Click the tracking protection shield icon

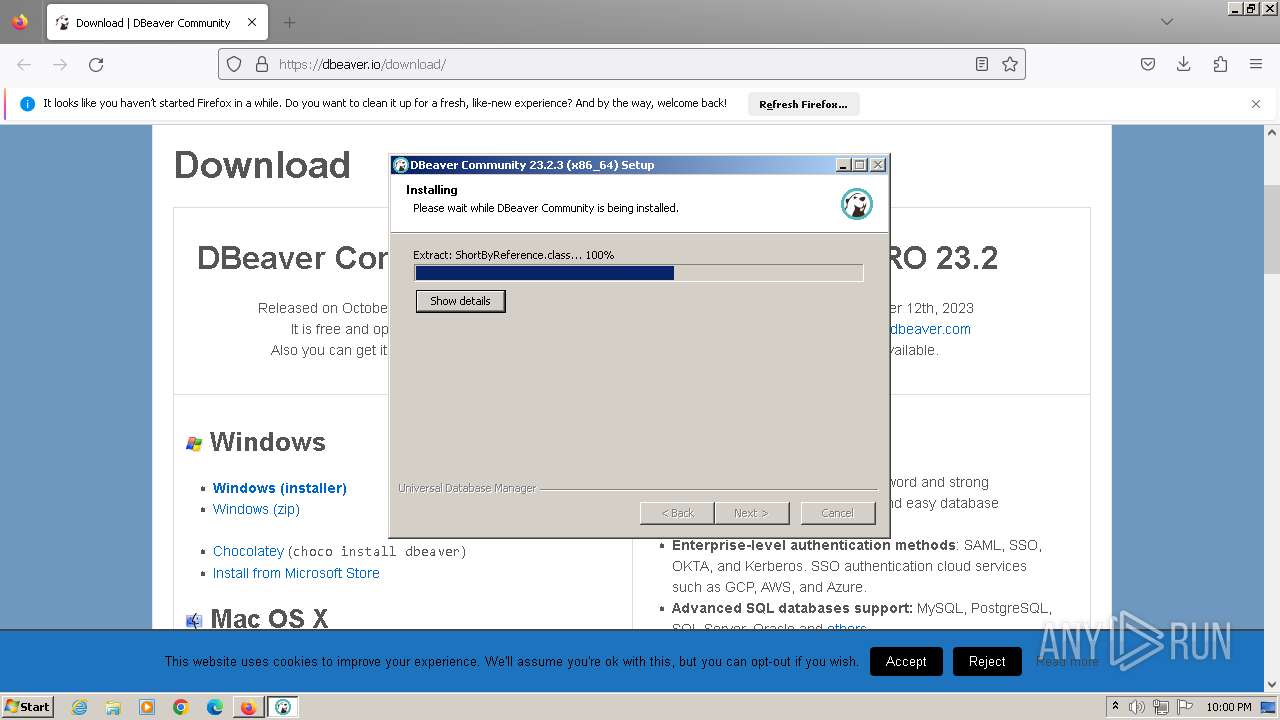pos(234,64)
